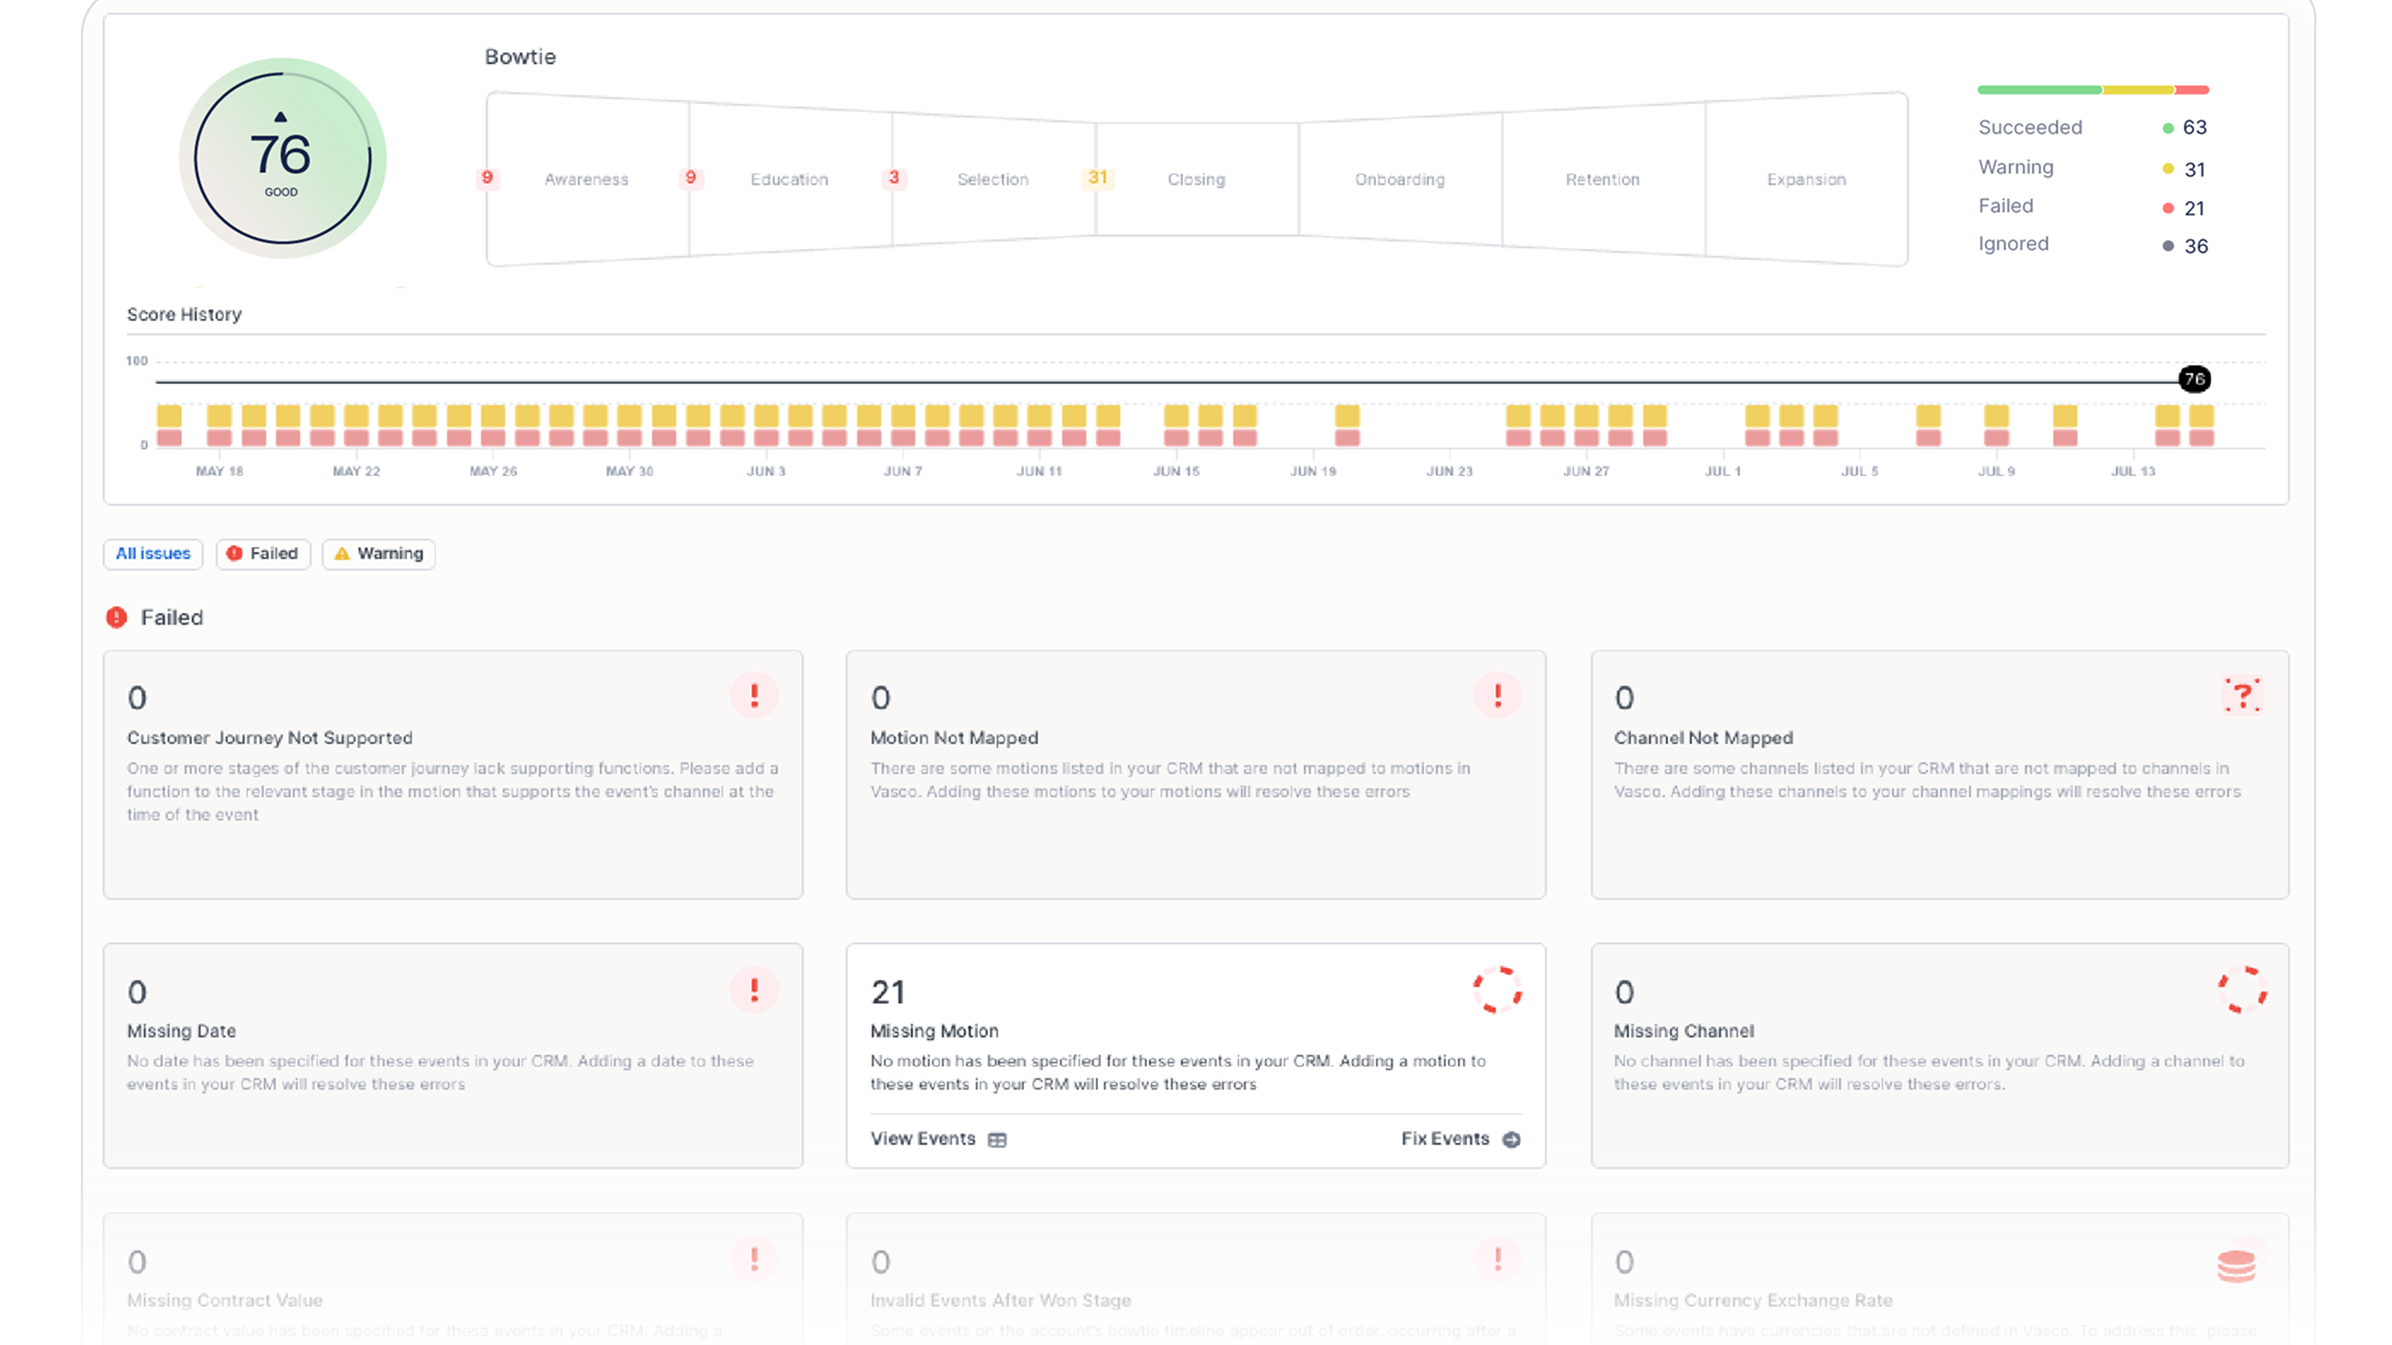Open View Events for Missing Motion

922,1138
